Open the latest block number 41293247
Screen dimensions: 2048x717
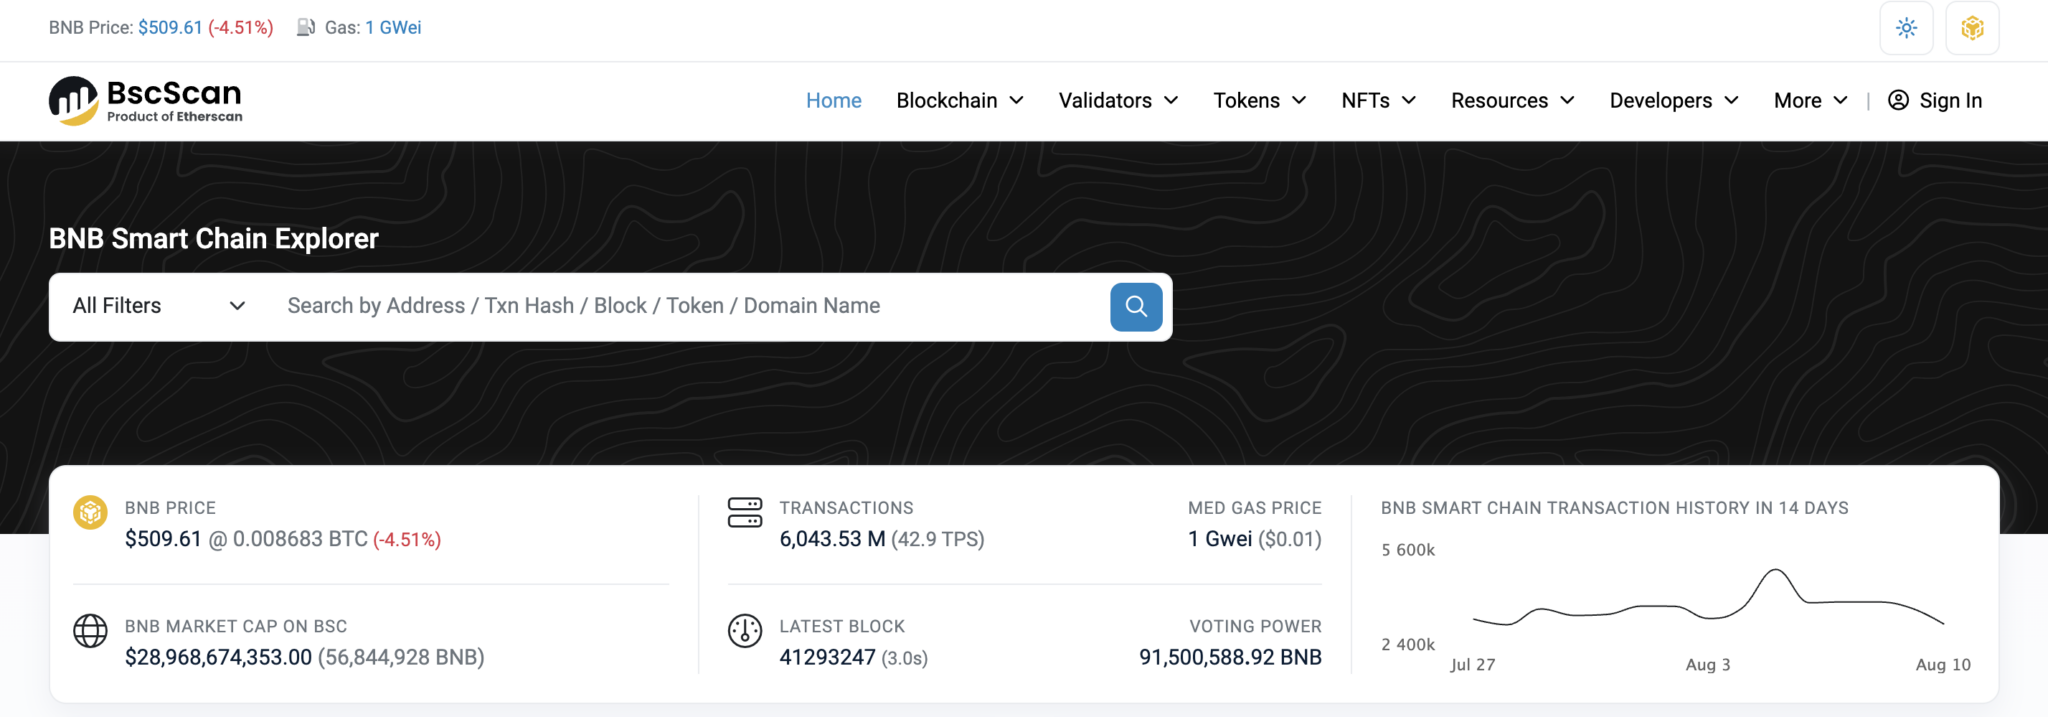tap(827, 658)
